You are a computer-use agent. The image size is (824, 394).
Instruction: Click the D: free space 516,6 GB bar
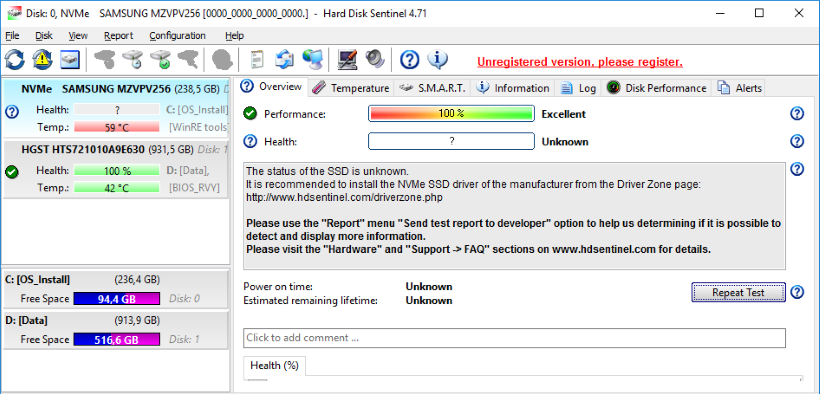click(117, 340)
